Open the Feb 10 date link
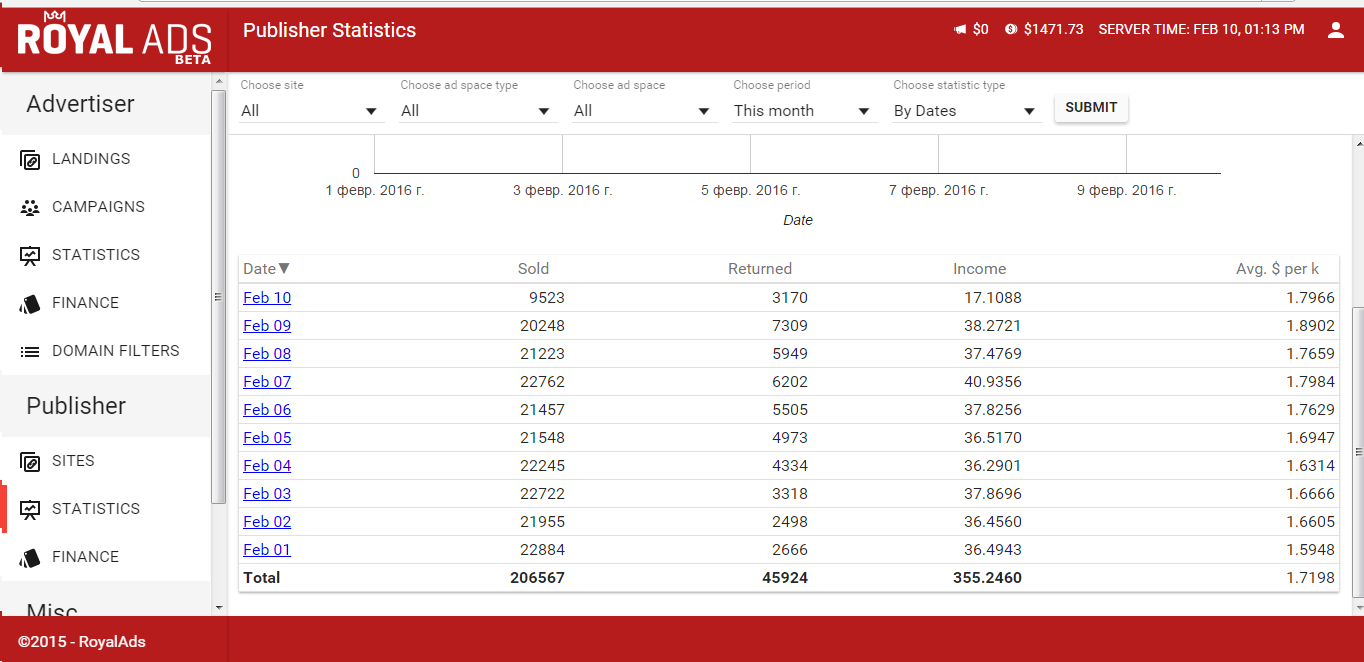Image resolution: width=1364 pixels, height=662 pixels. pos(267,297)
